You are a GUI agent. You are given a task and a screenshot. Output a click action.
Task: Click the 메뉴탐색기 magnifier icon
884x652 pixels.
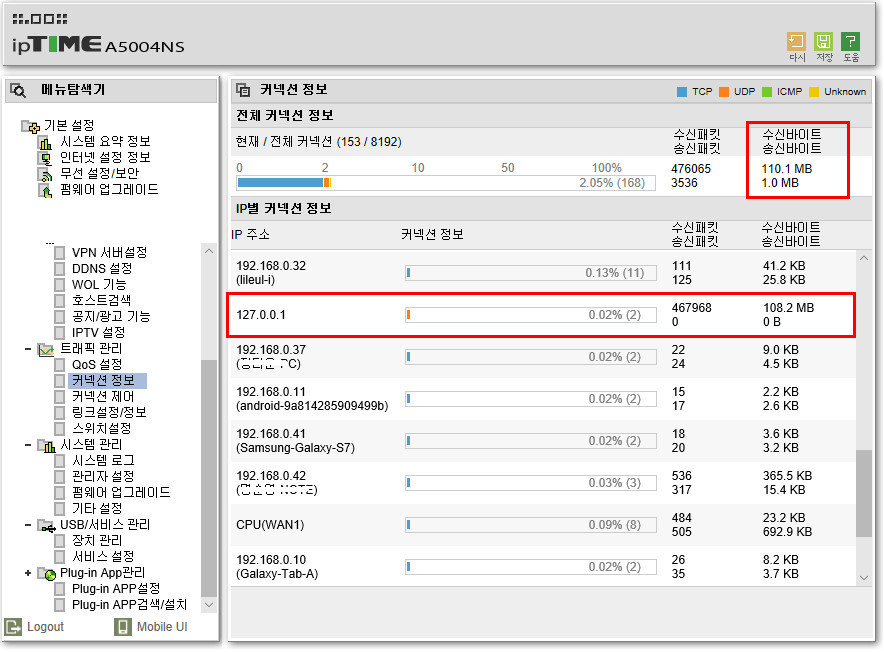pyautogui.click(x=18, y=90)
